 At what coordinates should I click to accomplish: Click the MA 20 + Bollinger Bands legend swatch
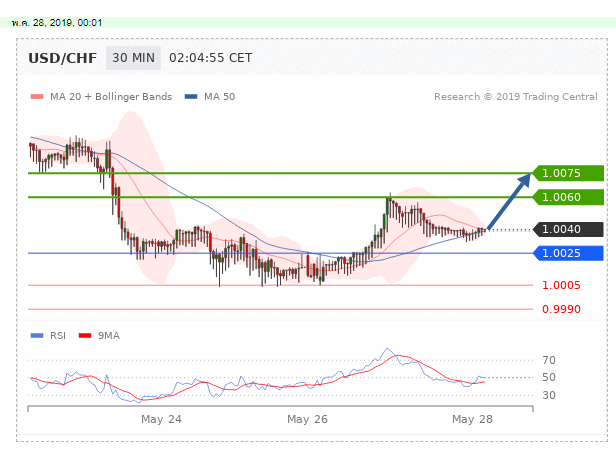tap(37, 97)
